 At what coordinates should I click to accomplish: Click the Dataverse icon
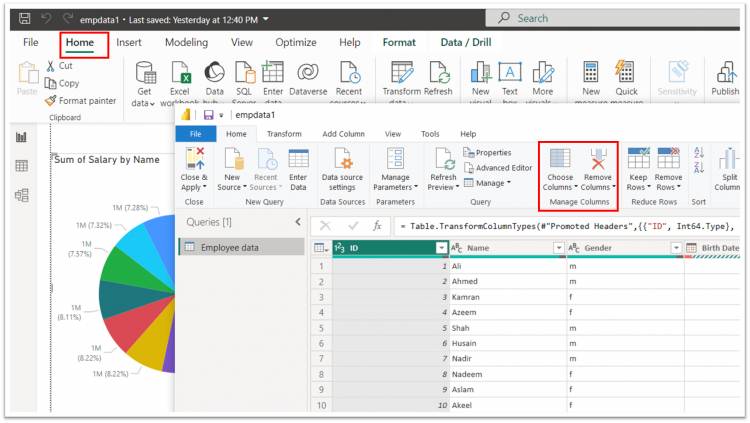pos(308,73)
